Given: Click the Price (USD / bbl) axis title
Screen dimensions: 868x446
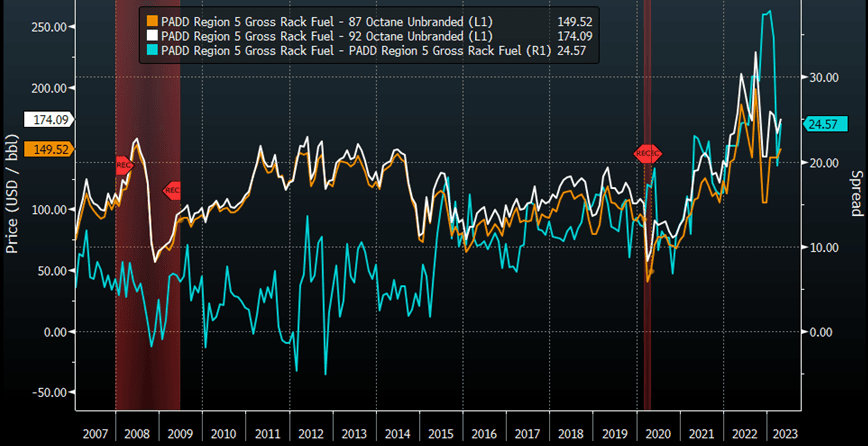Looking at the screenshot, I should [12, 194].
